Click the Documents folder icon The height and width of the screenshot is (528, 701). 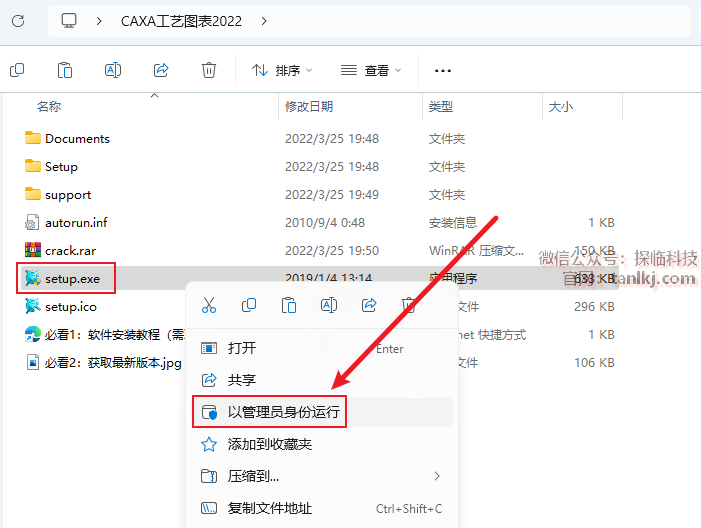pos(33,138)
